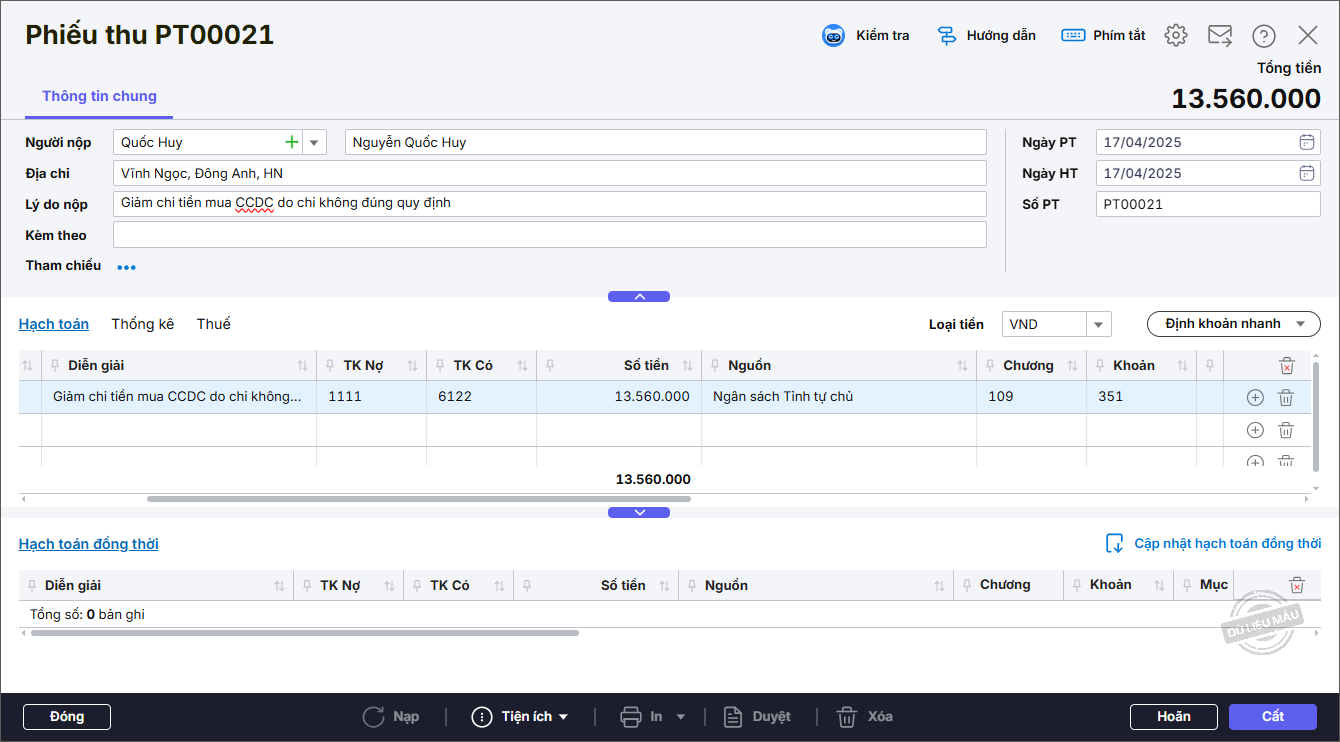Click the help question mark icon

coord(1264,36)
